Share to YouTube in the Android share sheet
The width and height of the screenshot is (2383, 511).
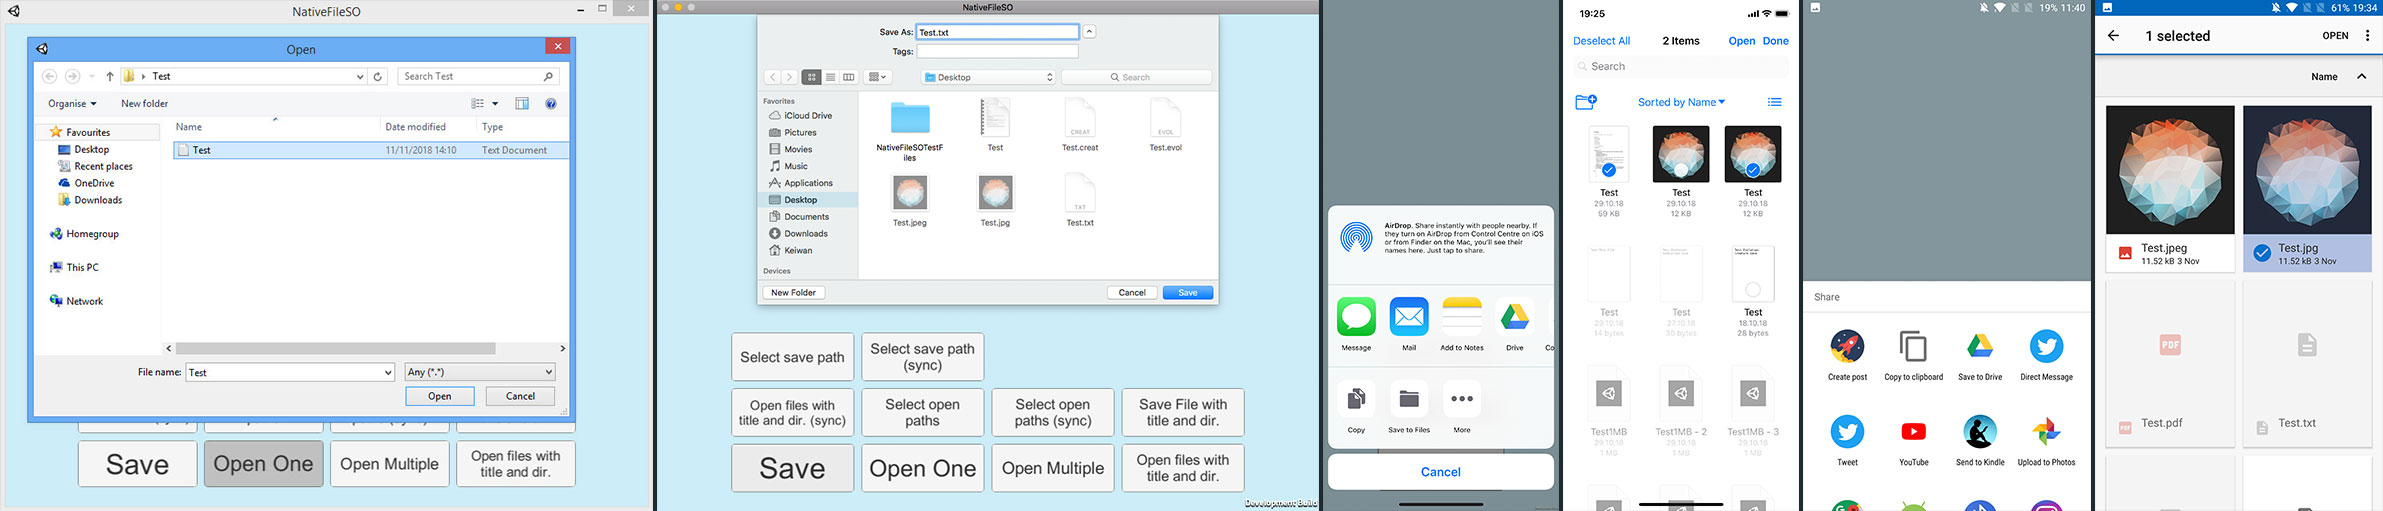coord(1913,432)
